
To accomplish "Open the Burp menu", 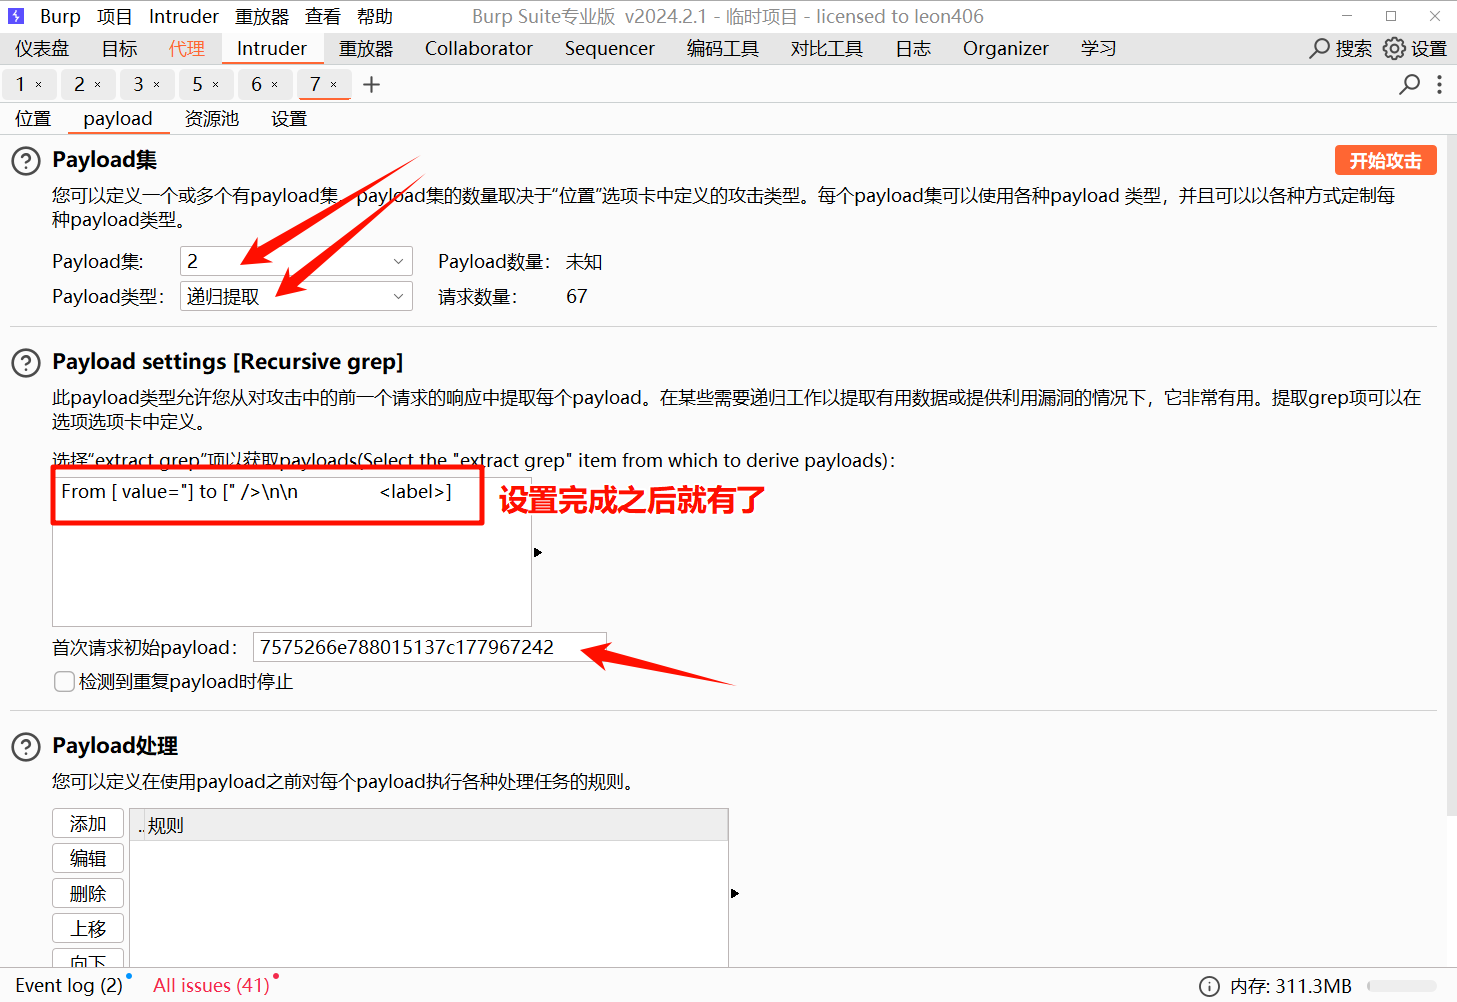I will [x=60, y=16].
